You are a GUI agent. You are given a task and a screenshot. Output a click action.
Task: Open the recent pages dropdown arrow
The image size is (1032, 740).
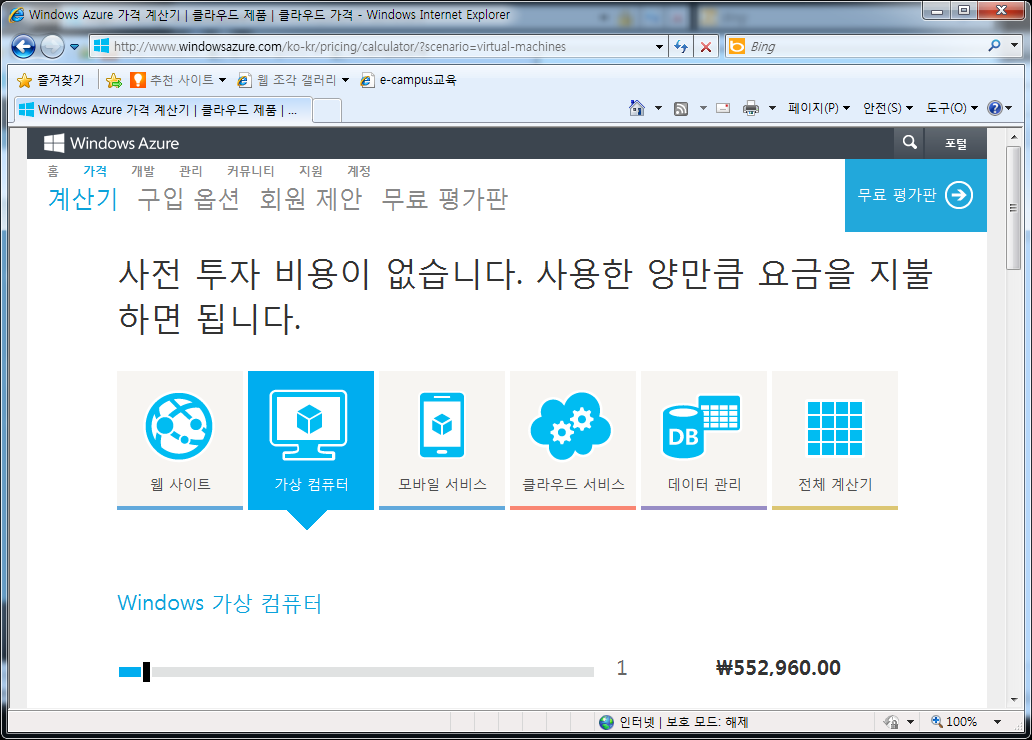tap(74, 47)
